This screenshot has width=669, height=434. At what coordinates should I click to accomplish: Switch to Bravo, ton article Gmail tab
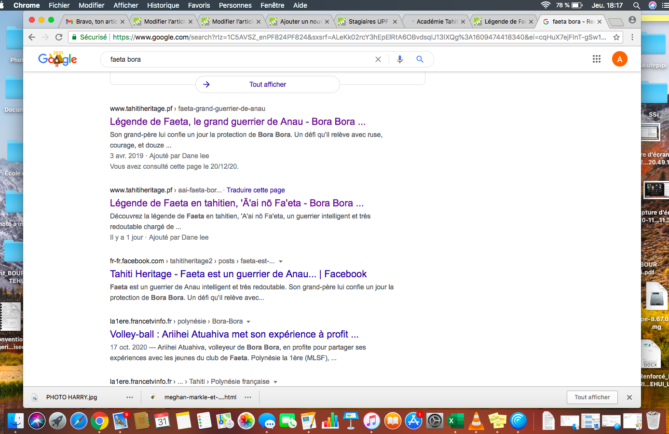pos(95,21)
